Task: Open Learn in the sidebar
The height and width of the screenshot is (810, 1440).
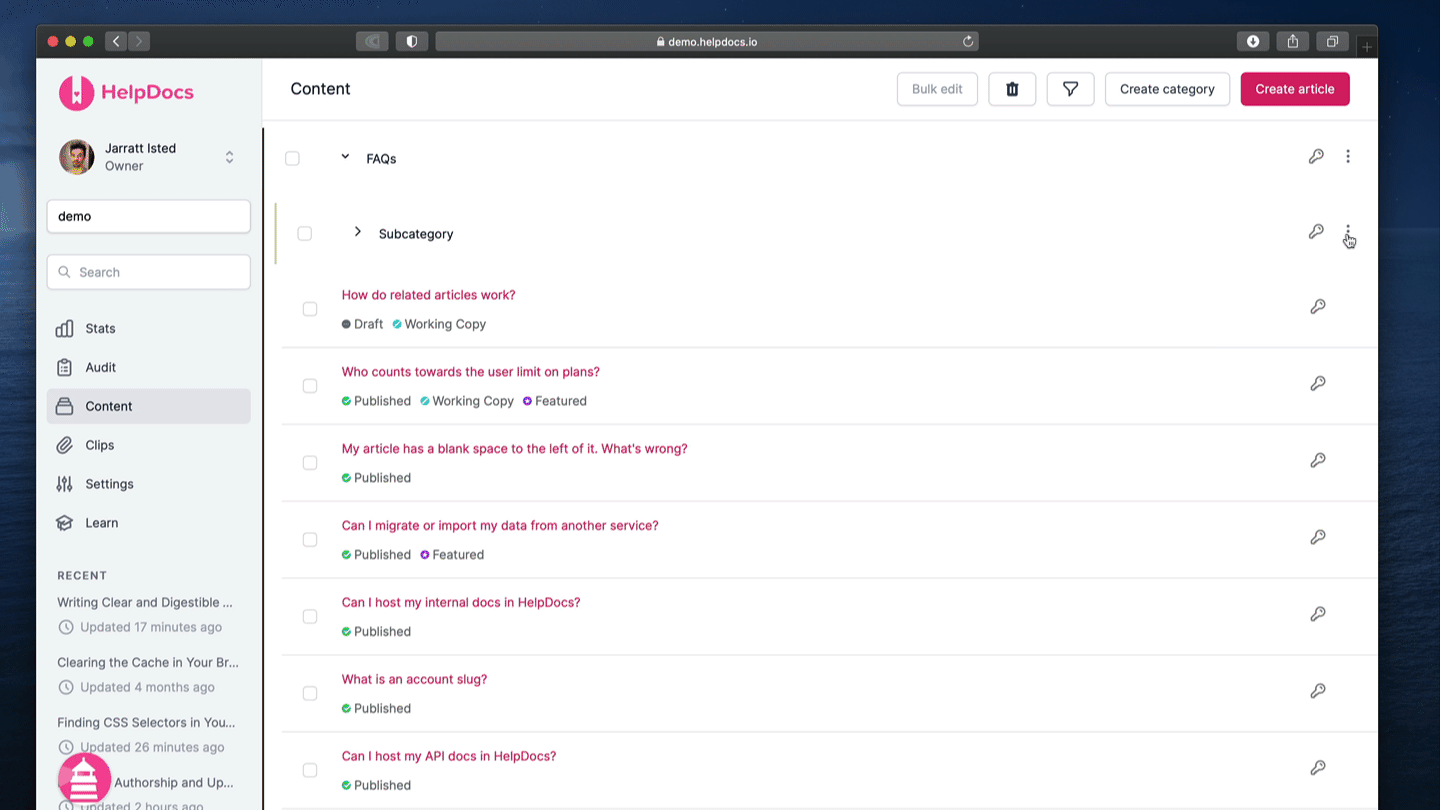Action: point(148,523)
